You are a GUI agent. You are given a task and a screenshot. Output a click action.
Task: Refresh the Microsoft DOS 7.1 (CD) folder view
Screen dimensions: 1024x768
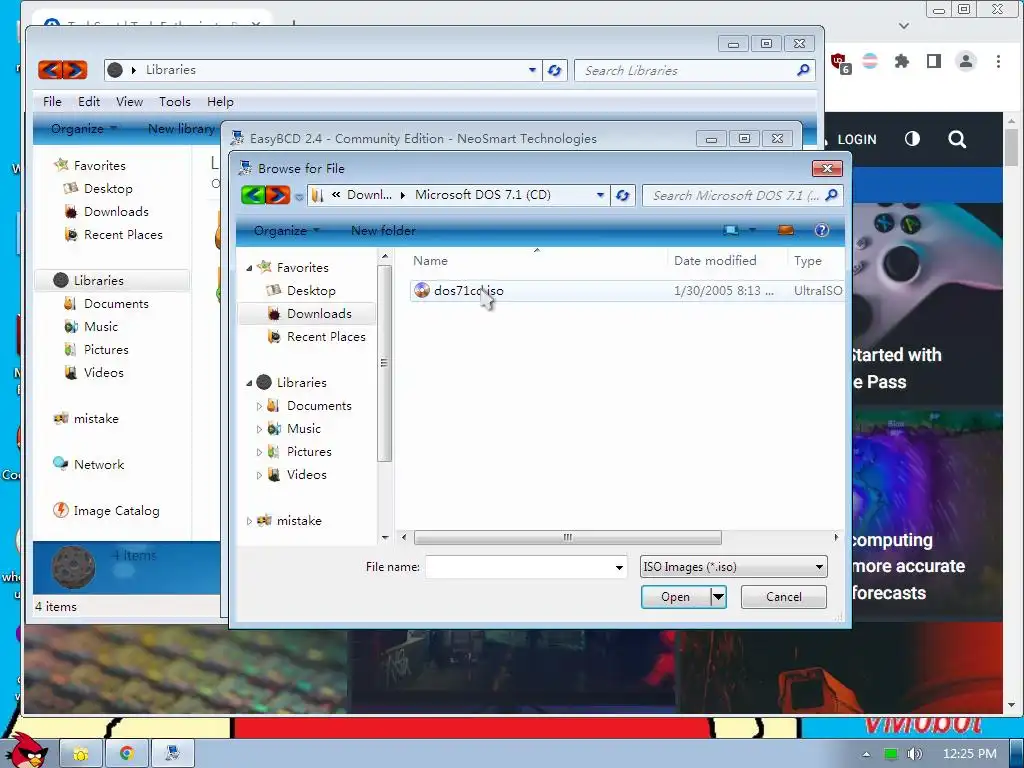[622, 195]
